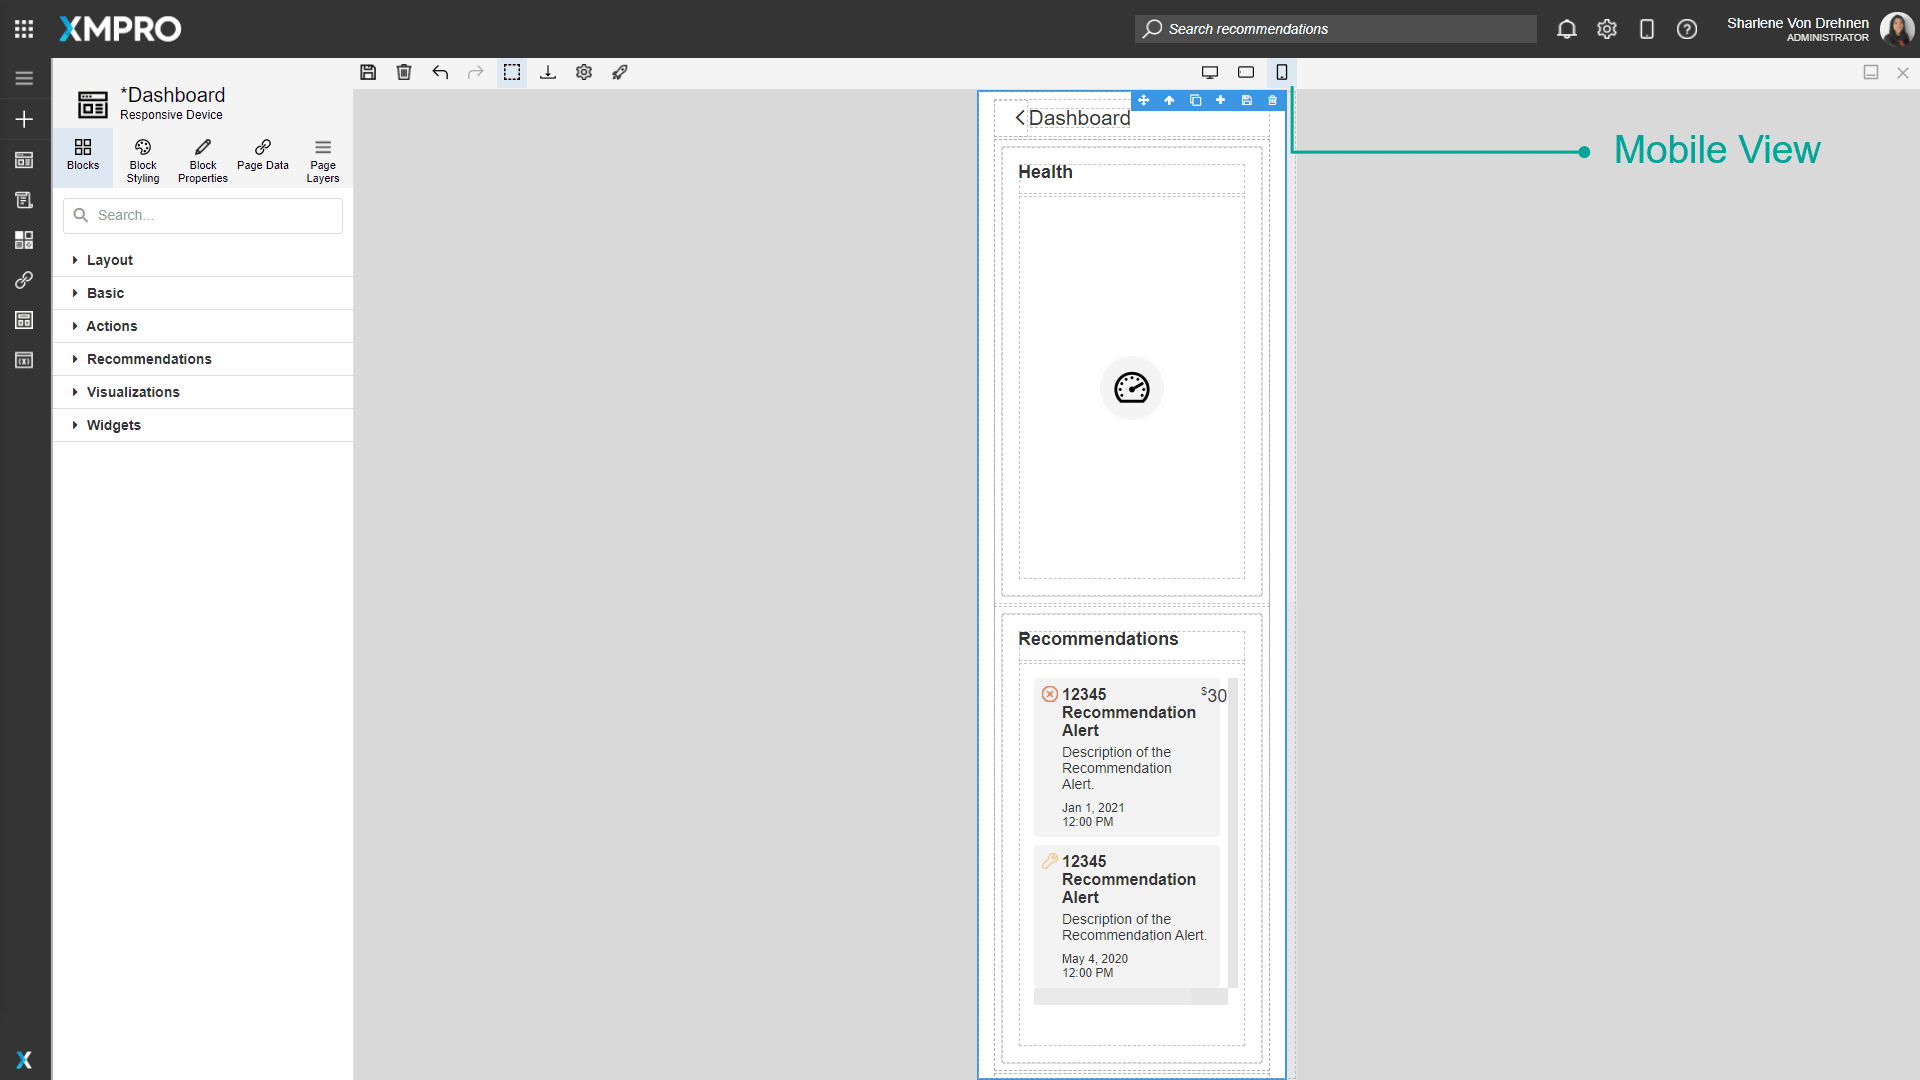Click the search recommendations field
Screen dimensions: 1920x1080
pos(1335,29)
